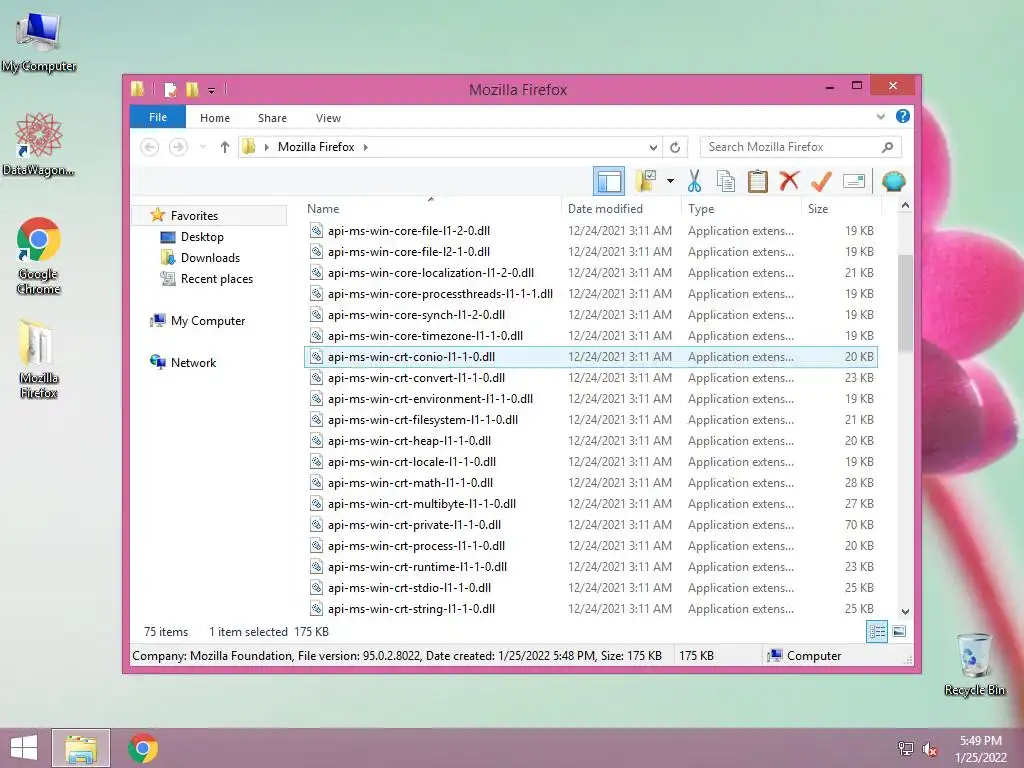
Task: Click the Cut scissors icon
Action: click(694, 181)
